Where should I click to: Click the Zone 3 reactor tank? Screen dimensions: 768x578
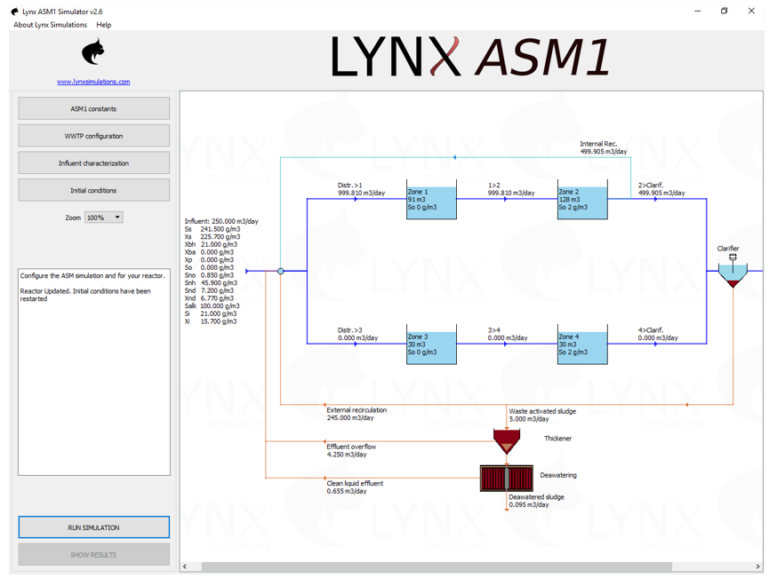tap(431, 344)
